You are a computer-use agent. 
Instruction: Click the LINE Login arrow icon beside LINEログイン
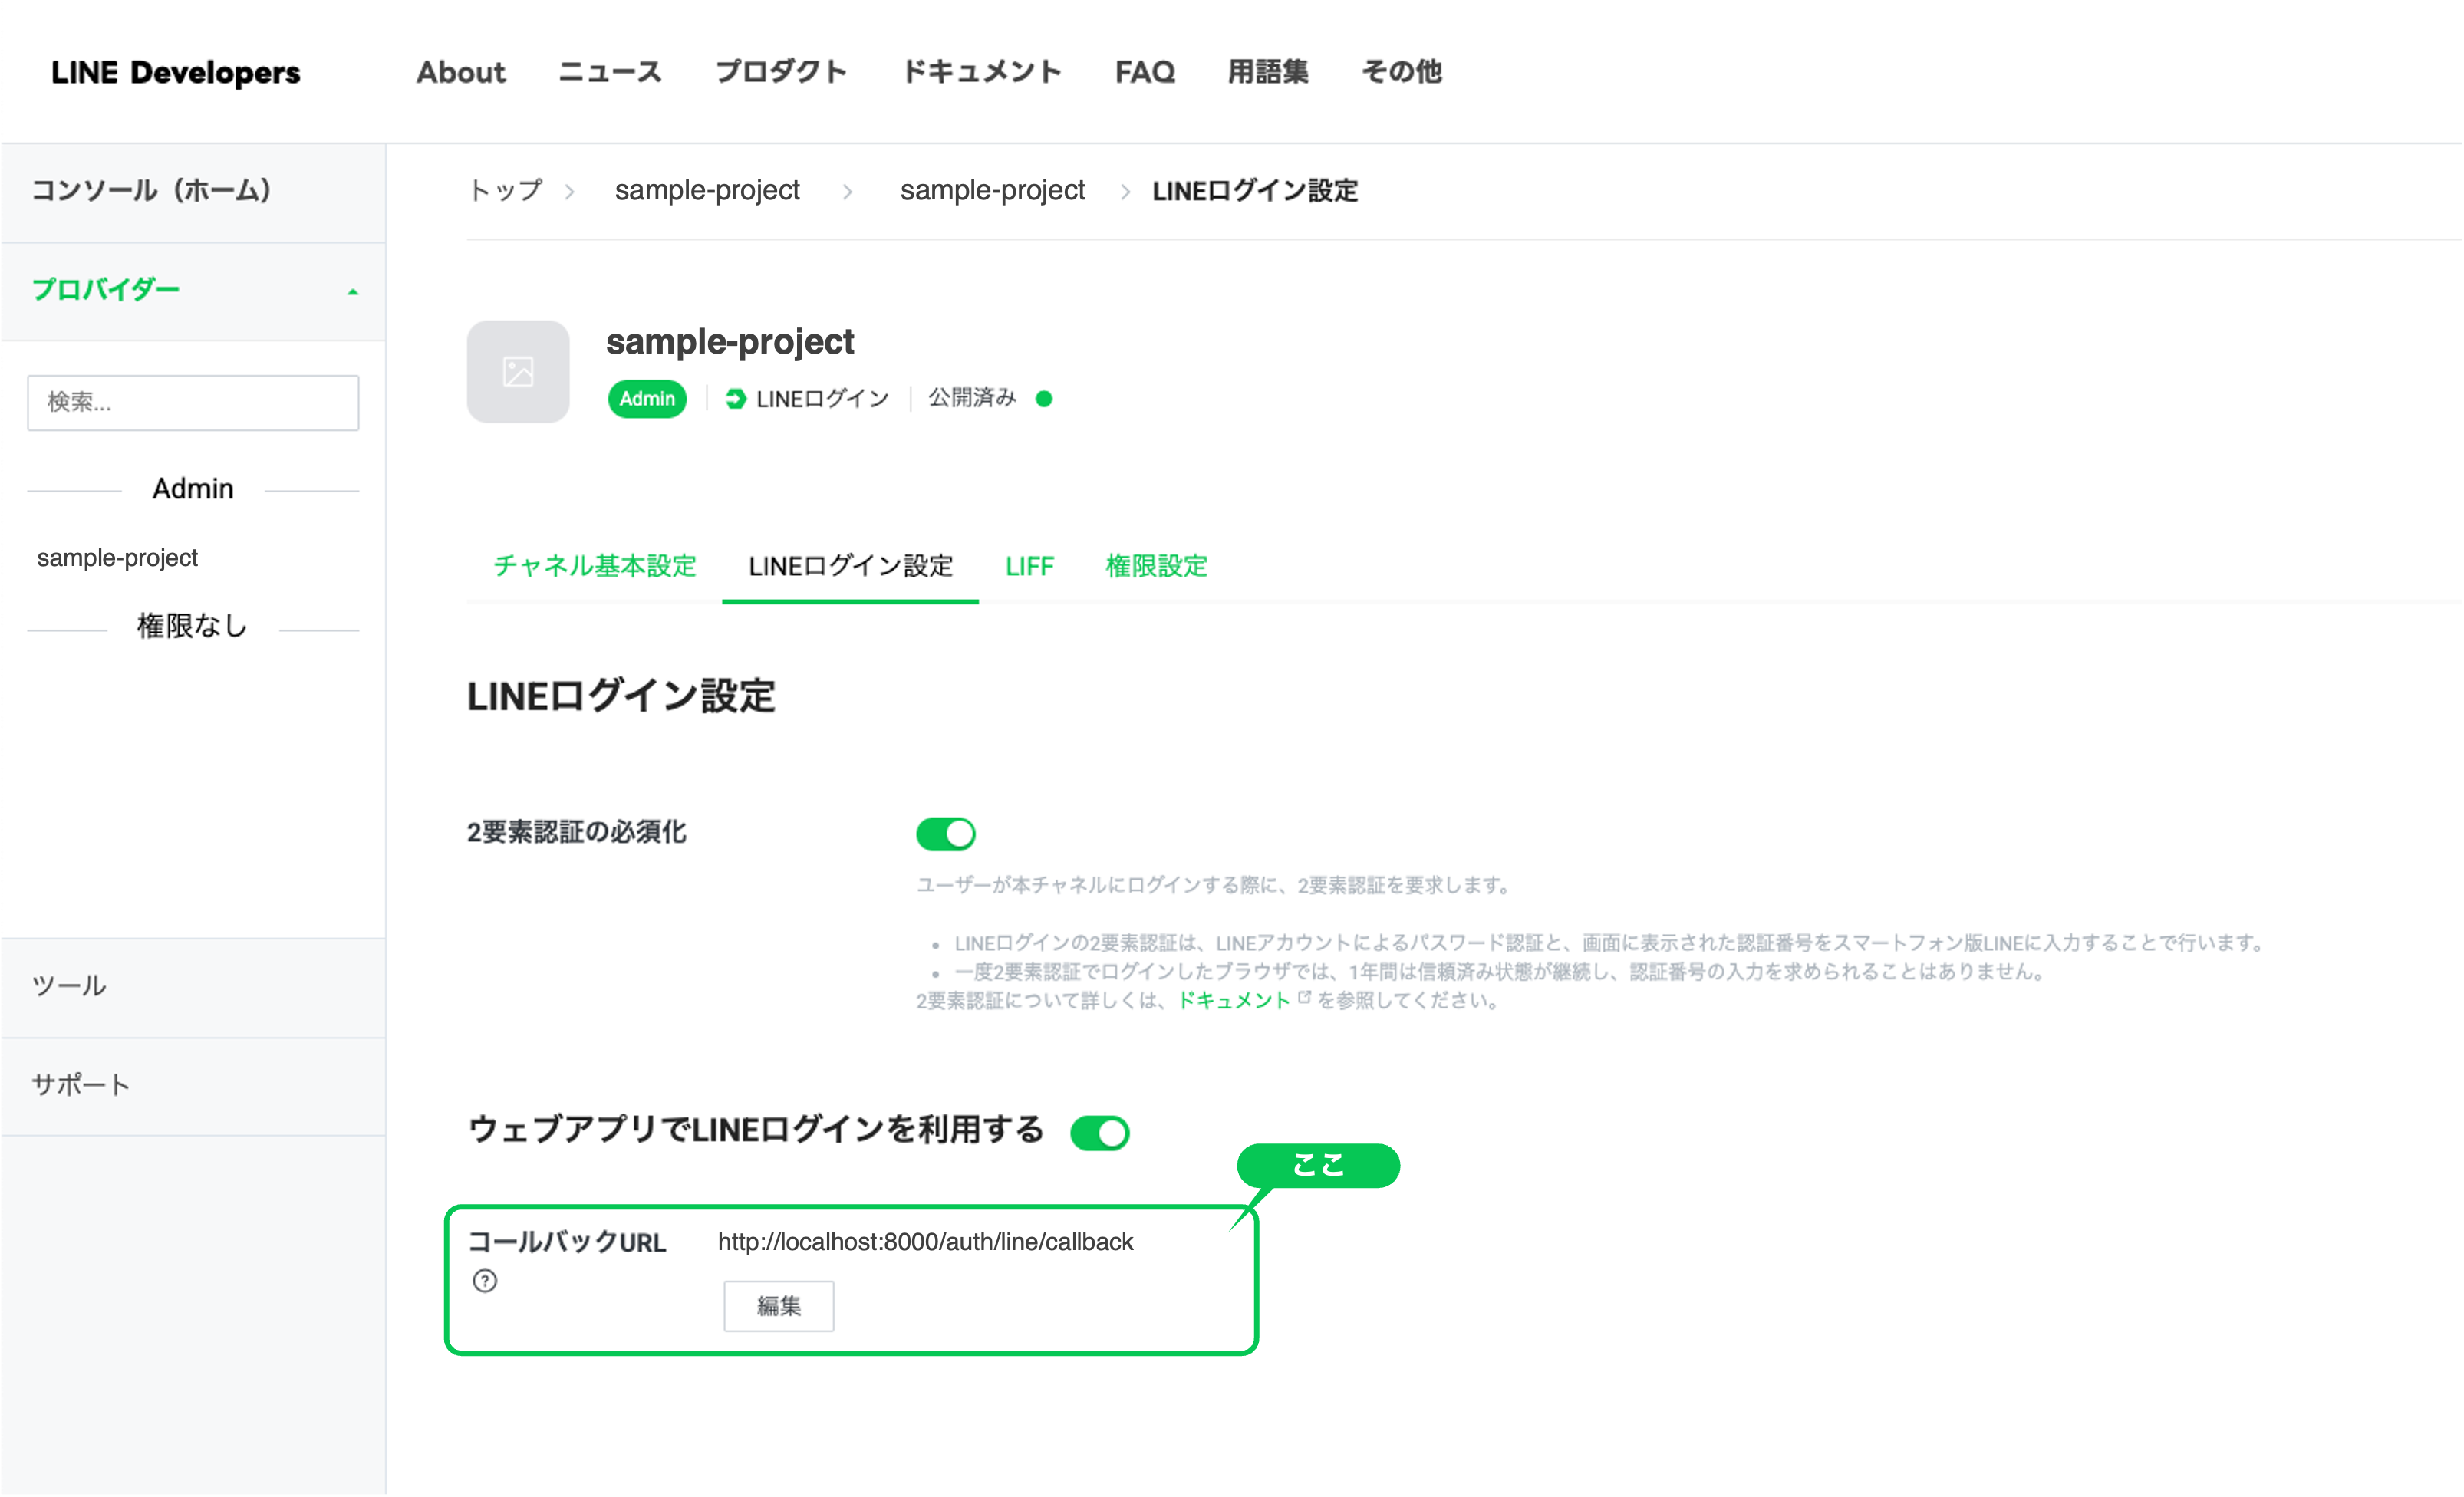[x=735, y=398]
